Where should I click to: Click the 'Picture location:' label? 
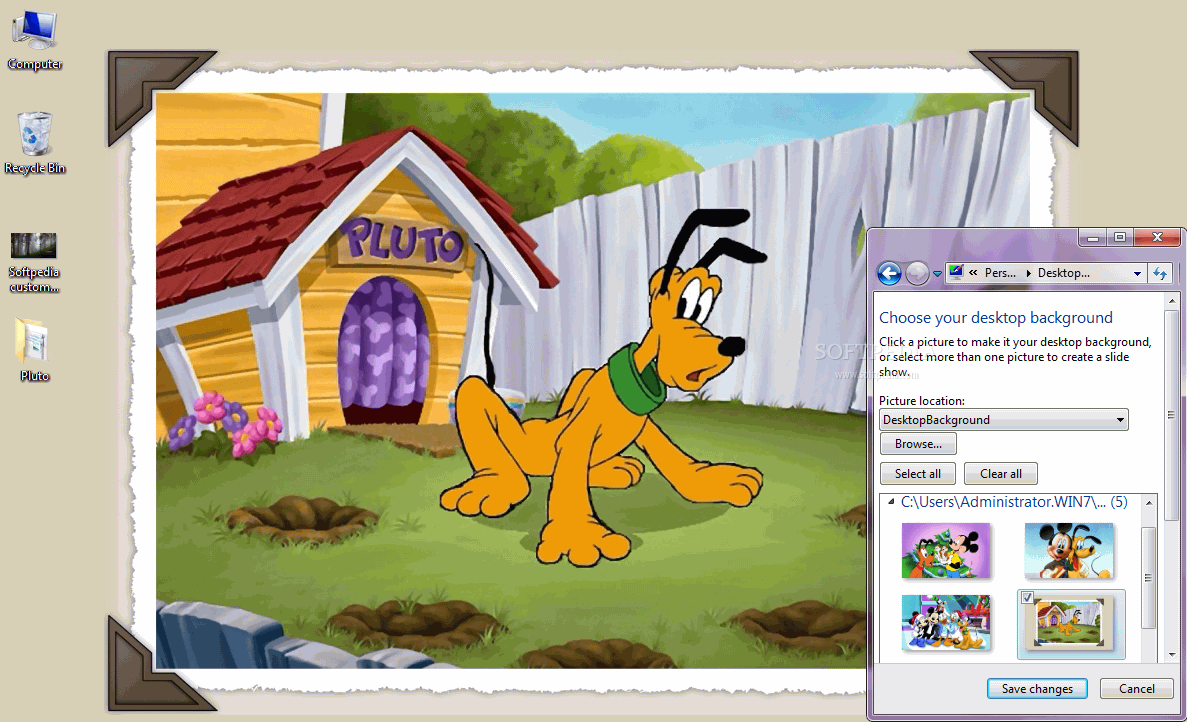[x=921, y=400]
